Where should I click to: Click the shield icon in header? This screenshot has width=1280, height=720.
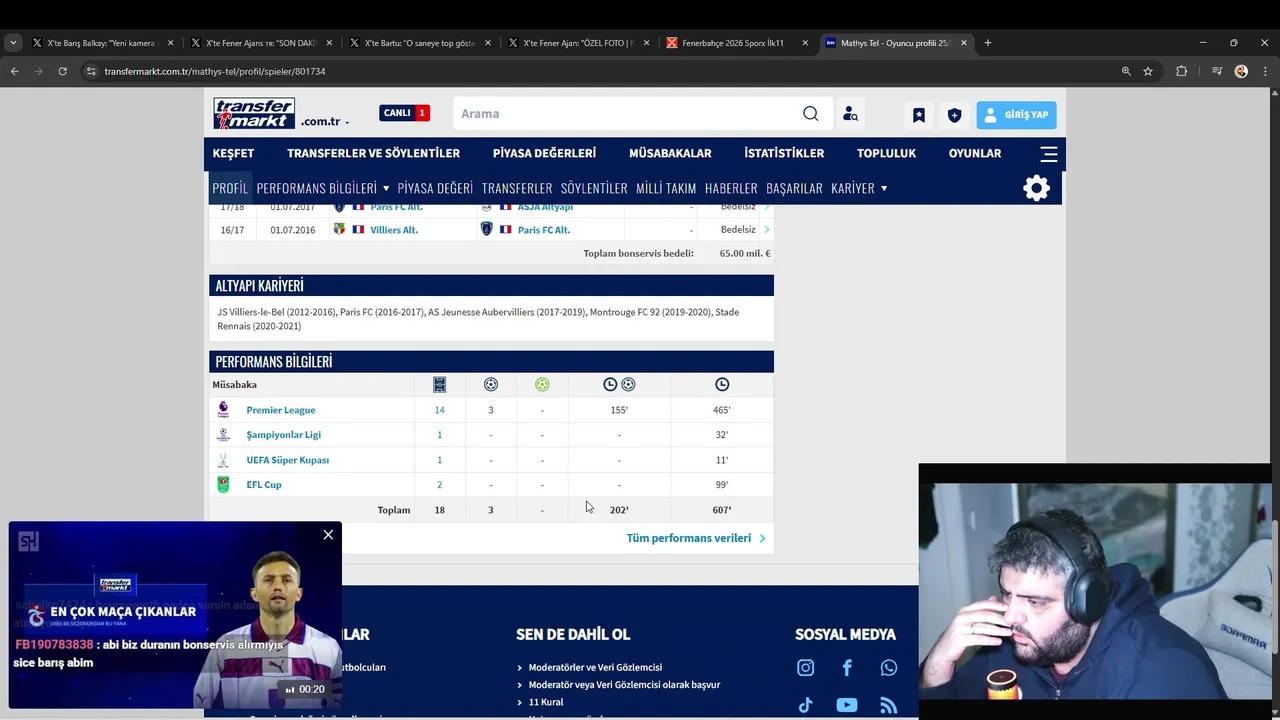954,115
